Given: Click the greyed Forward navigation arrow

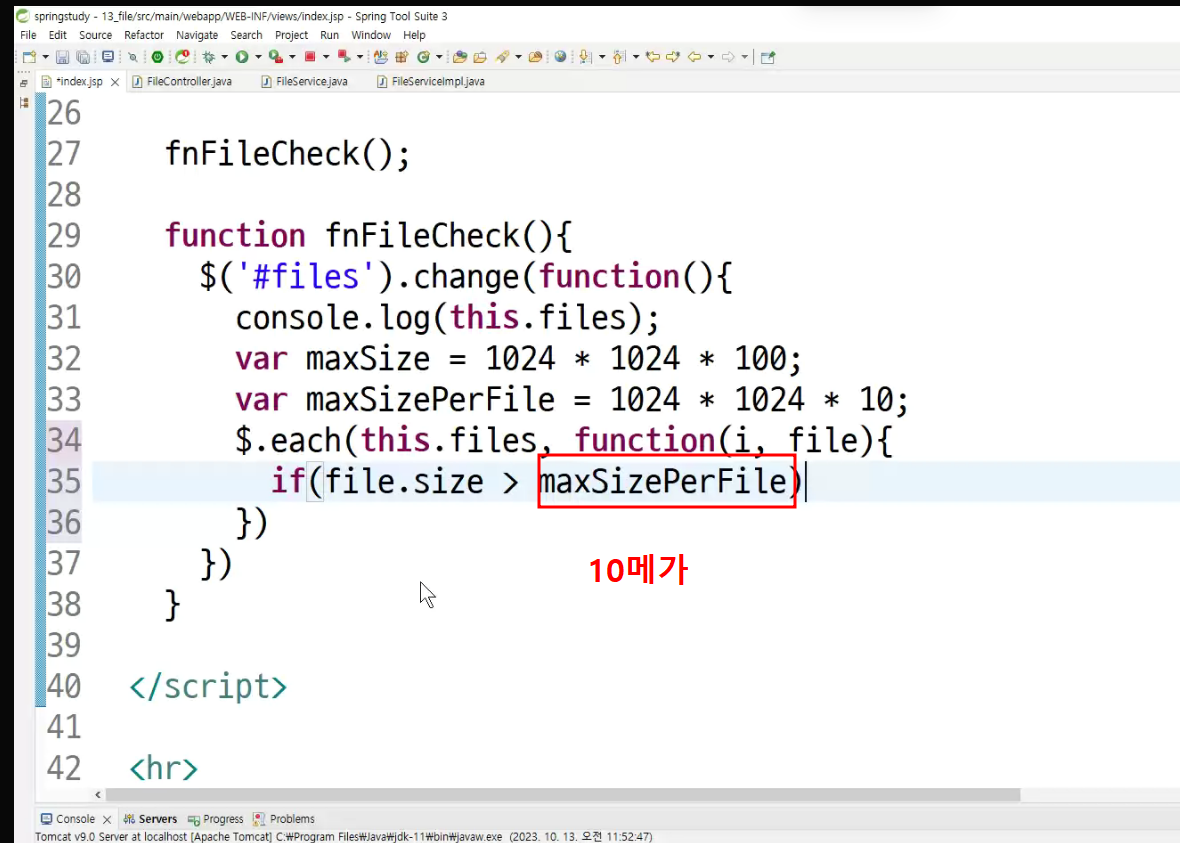Looking at the screenshot, I should pos(728,56).
